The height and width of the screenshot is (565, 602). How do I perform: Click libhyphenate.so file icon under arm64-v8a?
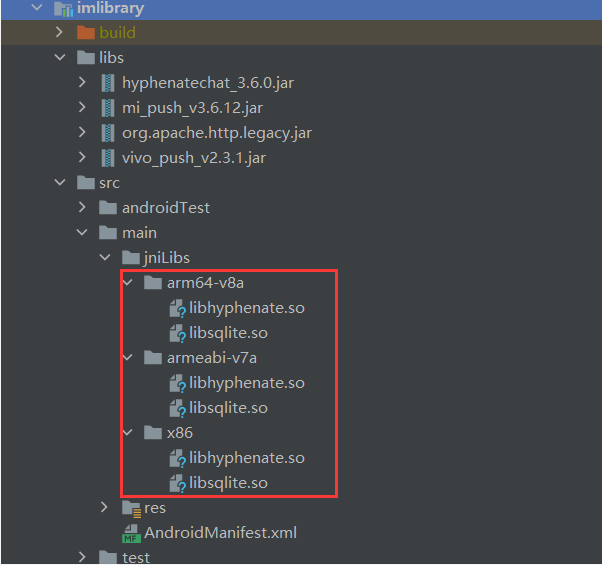[x=178, y=309]
